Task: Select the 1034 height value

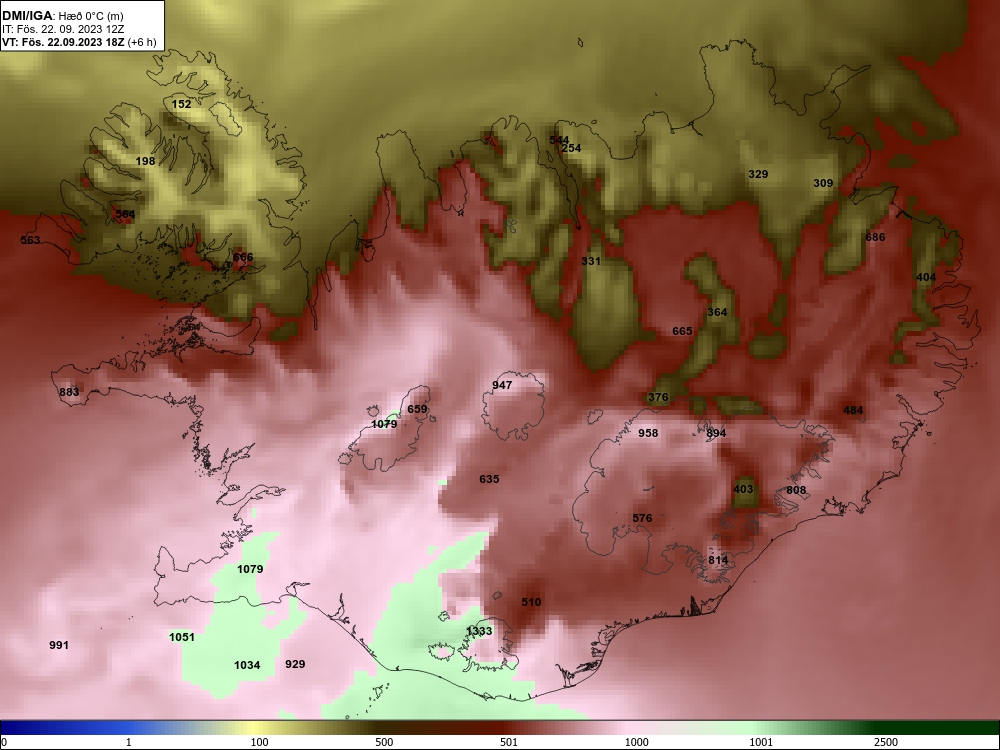Action: pos(247,665)
